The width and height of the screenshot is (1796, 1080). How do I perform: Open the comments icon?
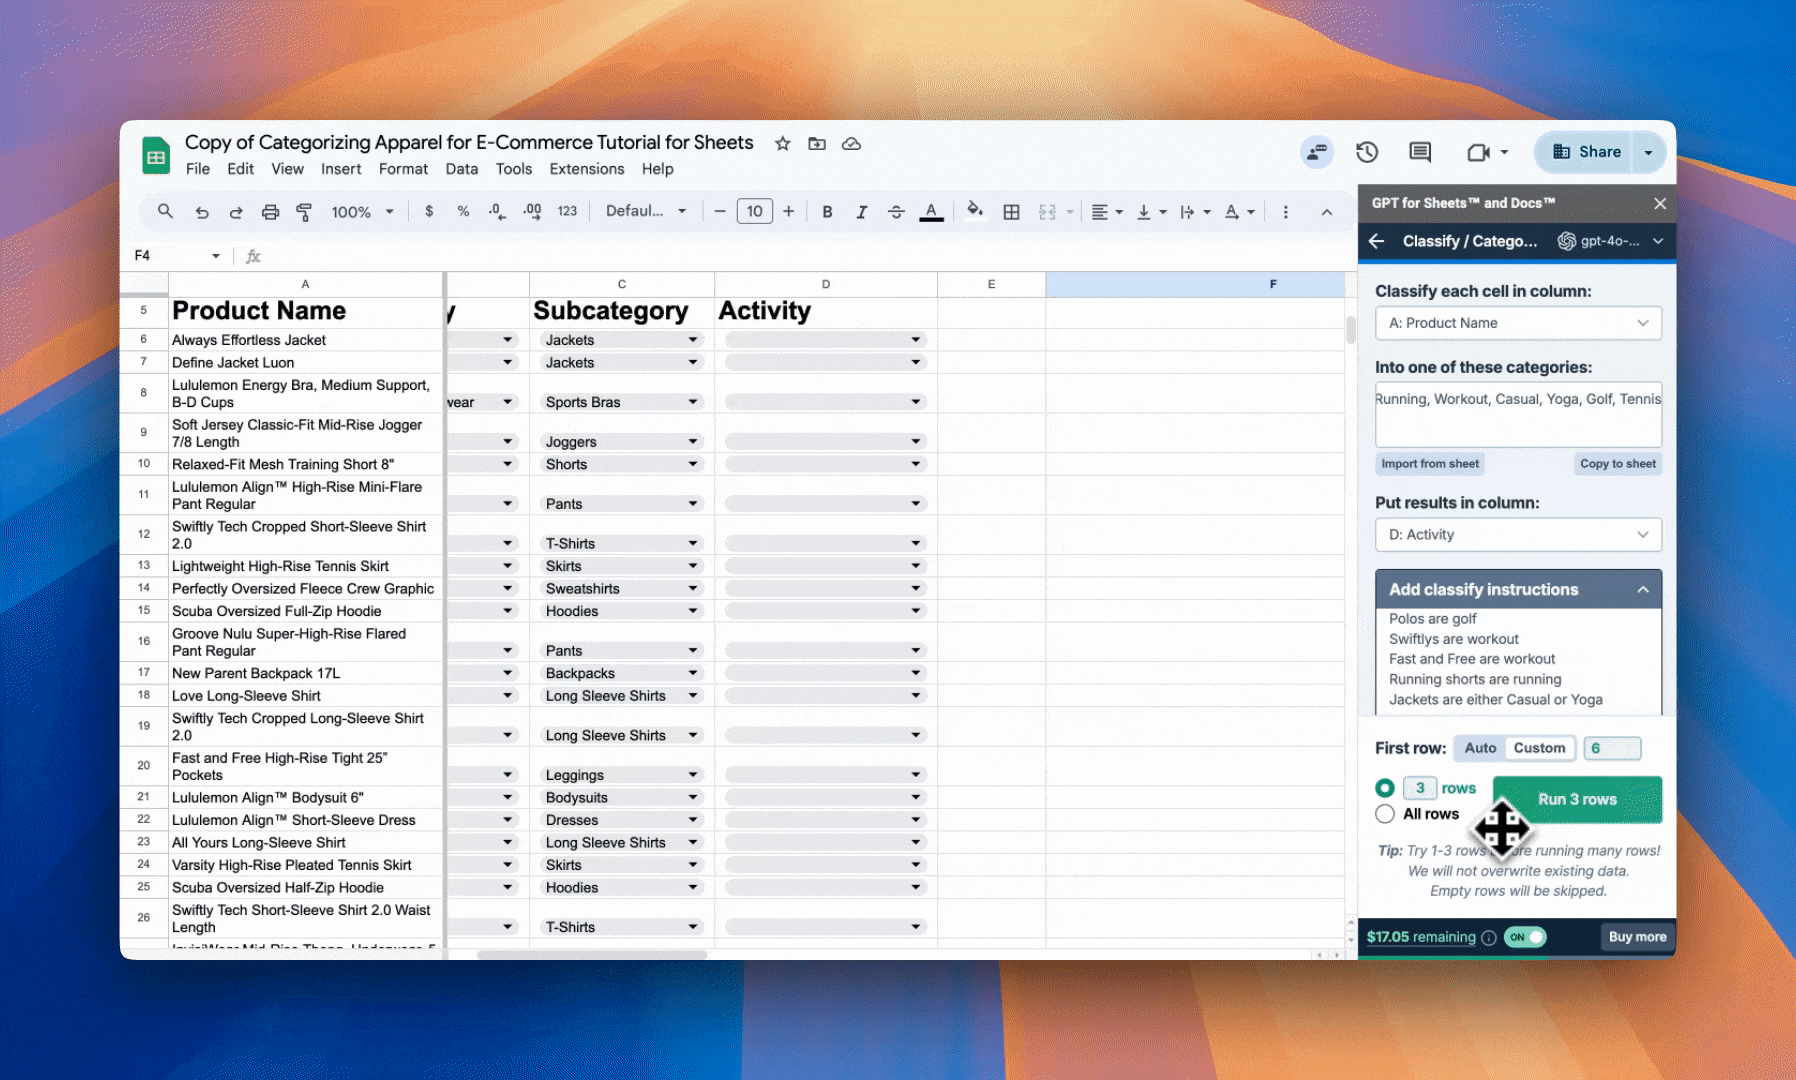coord(1419,152)
